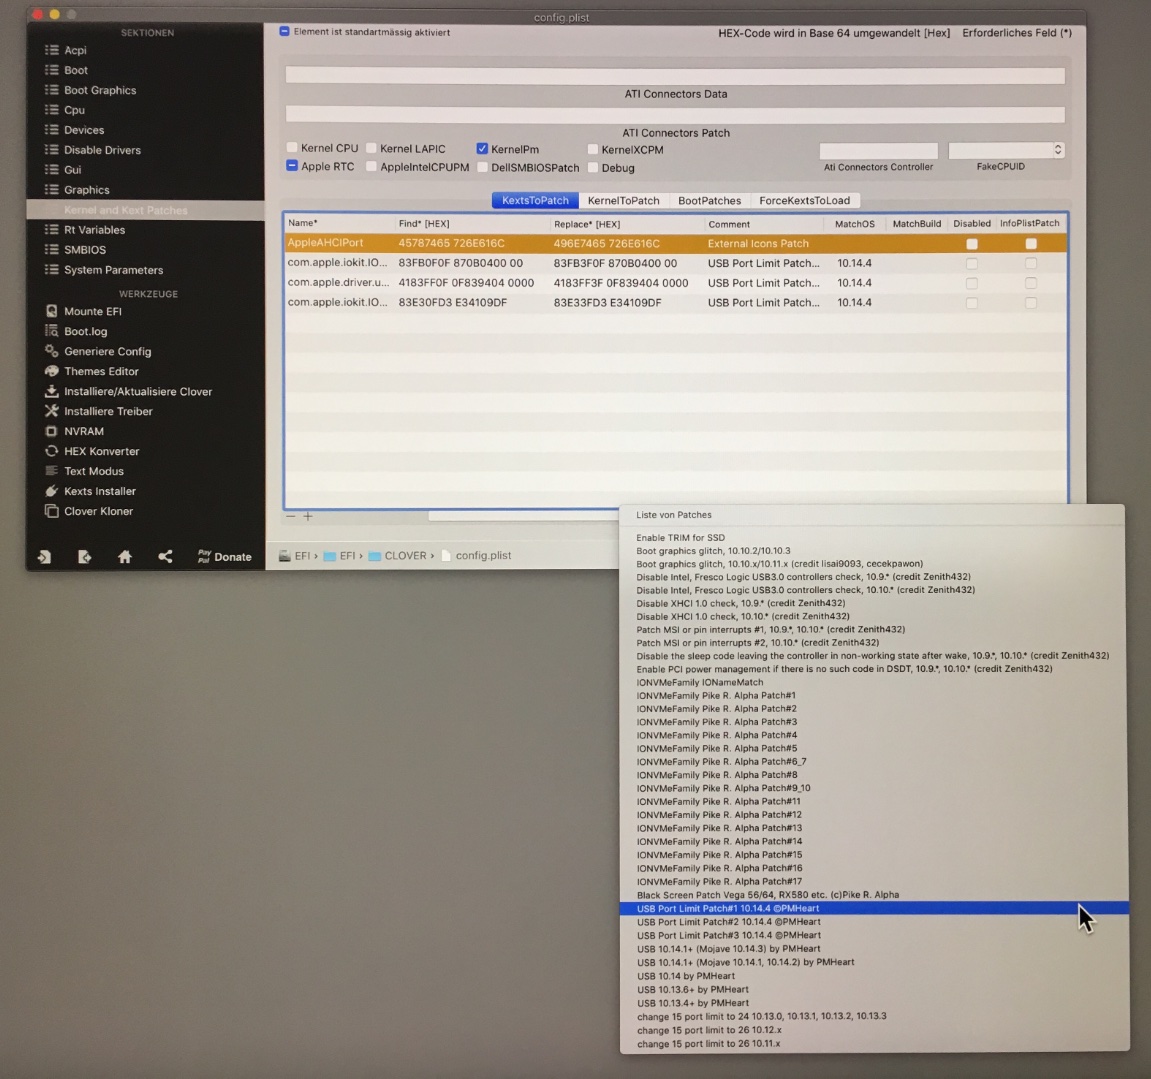1151x1079 pixels.
Task: Toggle InfoPlistPatch checkbox for AppleAHCIPort row
Action: click(1031, 243)
